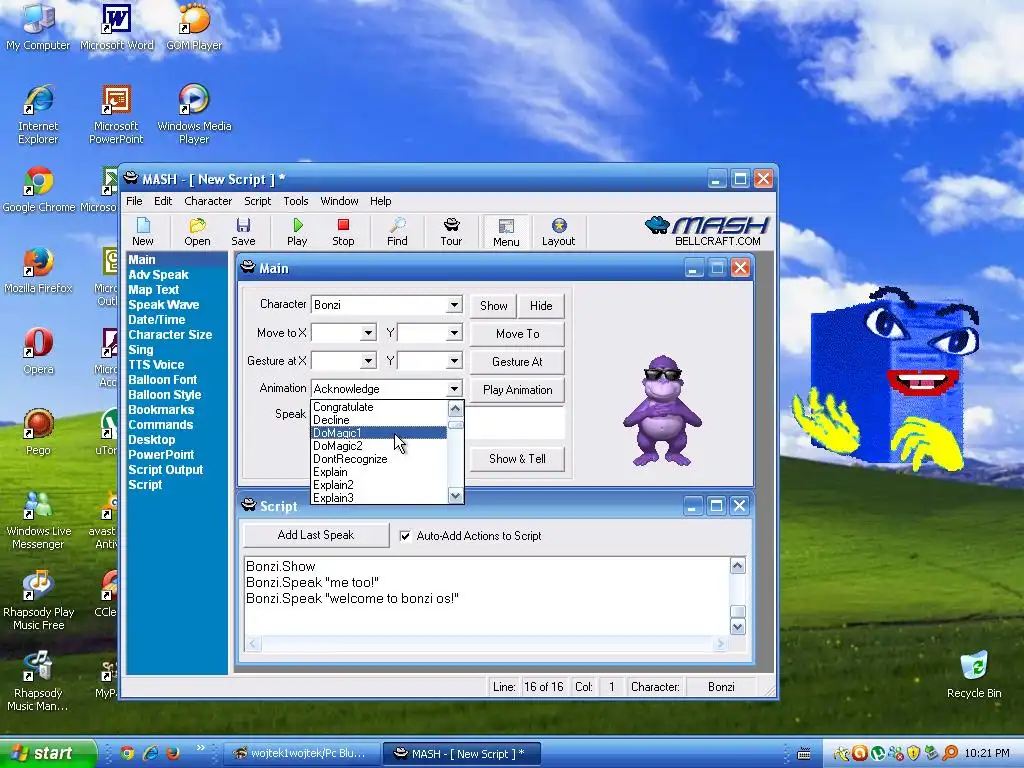Click the Bonzi purple gorilla character
Viewport: 1024px width, 768px height.
click(662, 410)
